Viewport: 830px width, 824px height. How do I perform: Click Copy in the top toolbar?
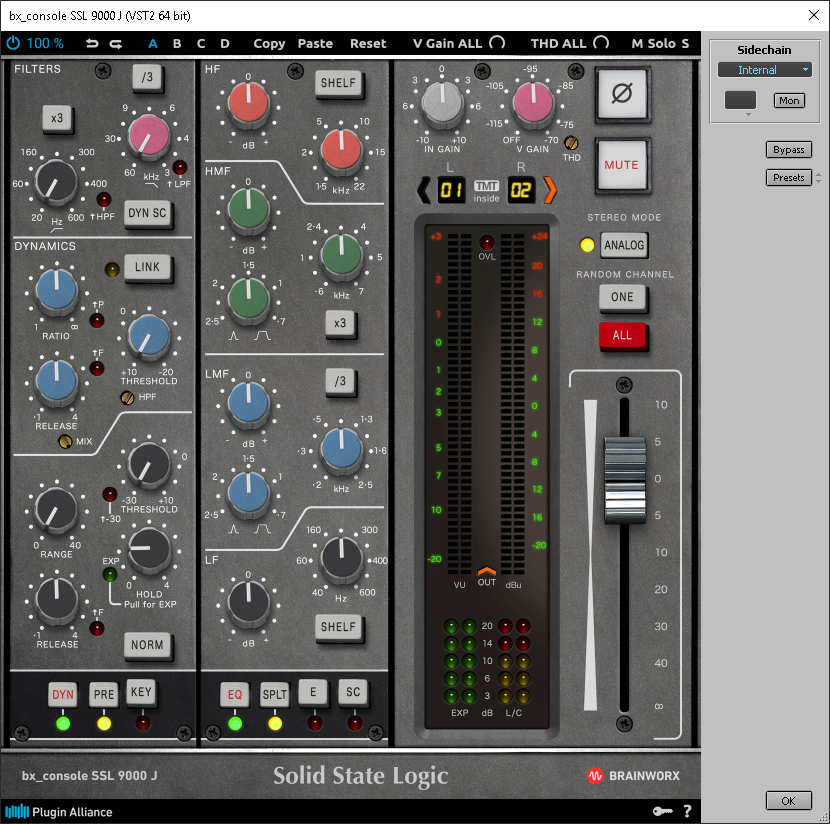[x=269, y=43]
